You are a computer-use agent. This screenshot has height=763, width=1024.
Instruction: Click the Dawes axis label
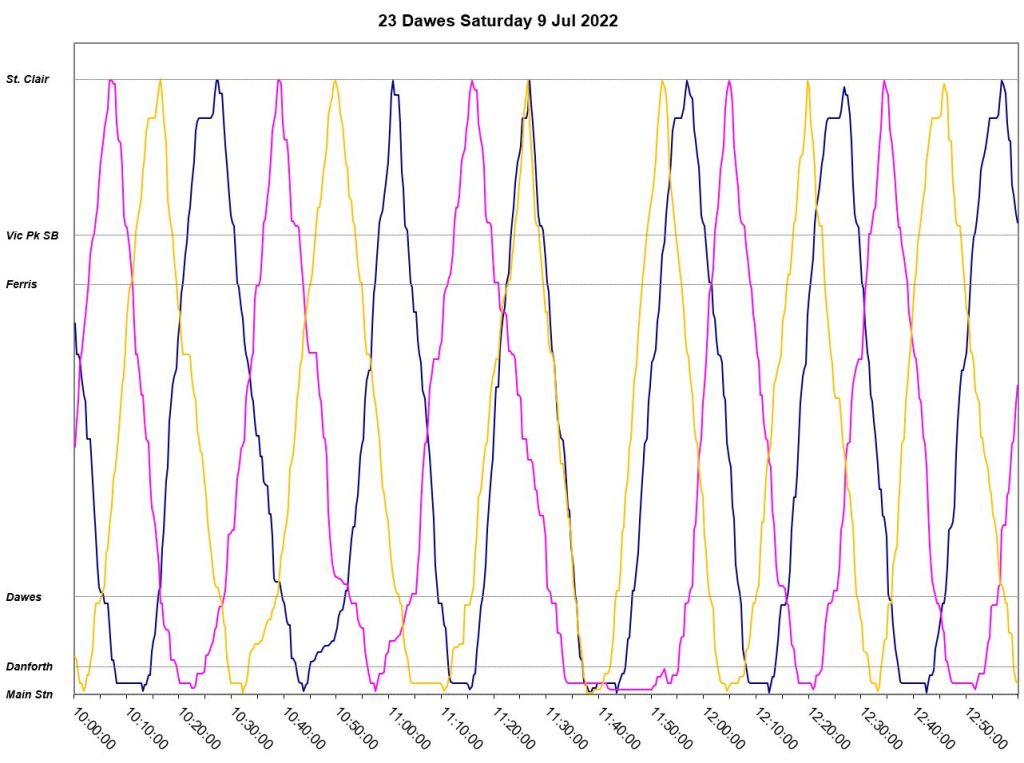coord(23,597)
